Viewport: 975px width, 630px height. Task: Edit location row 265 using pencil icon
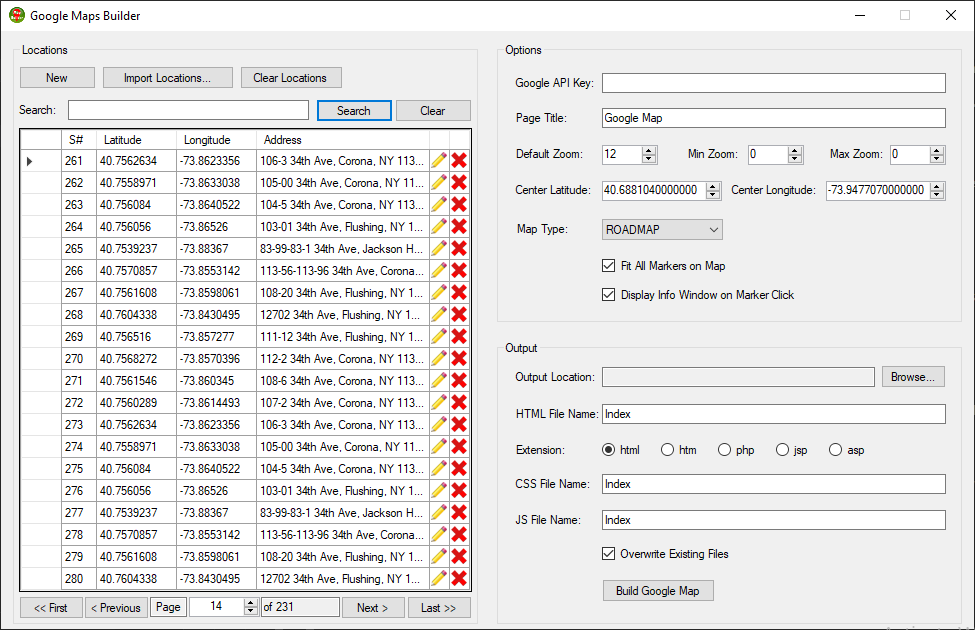[439, 249]
